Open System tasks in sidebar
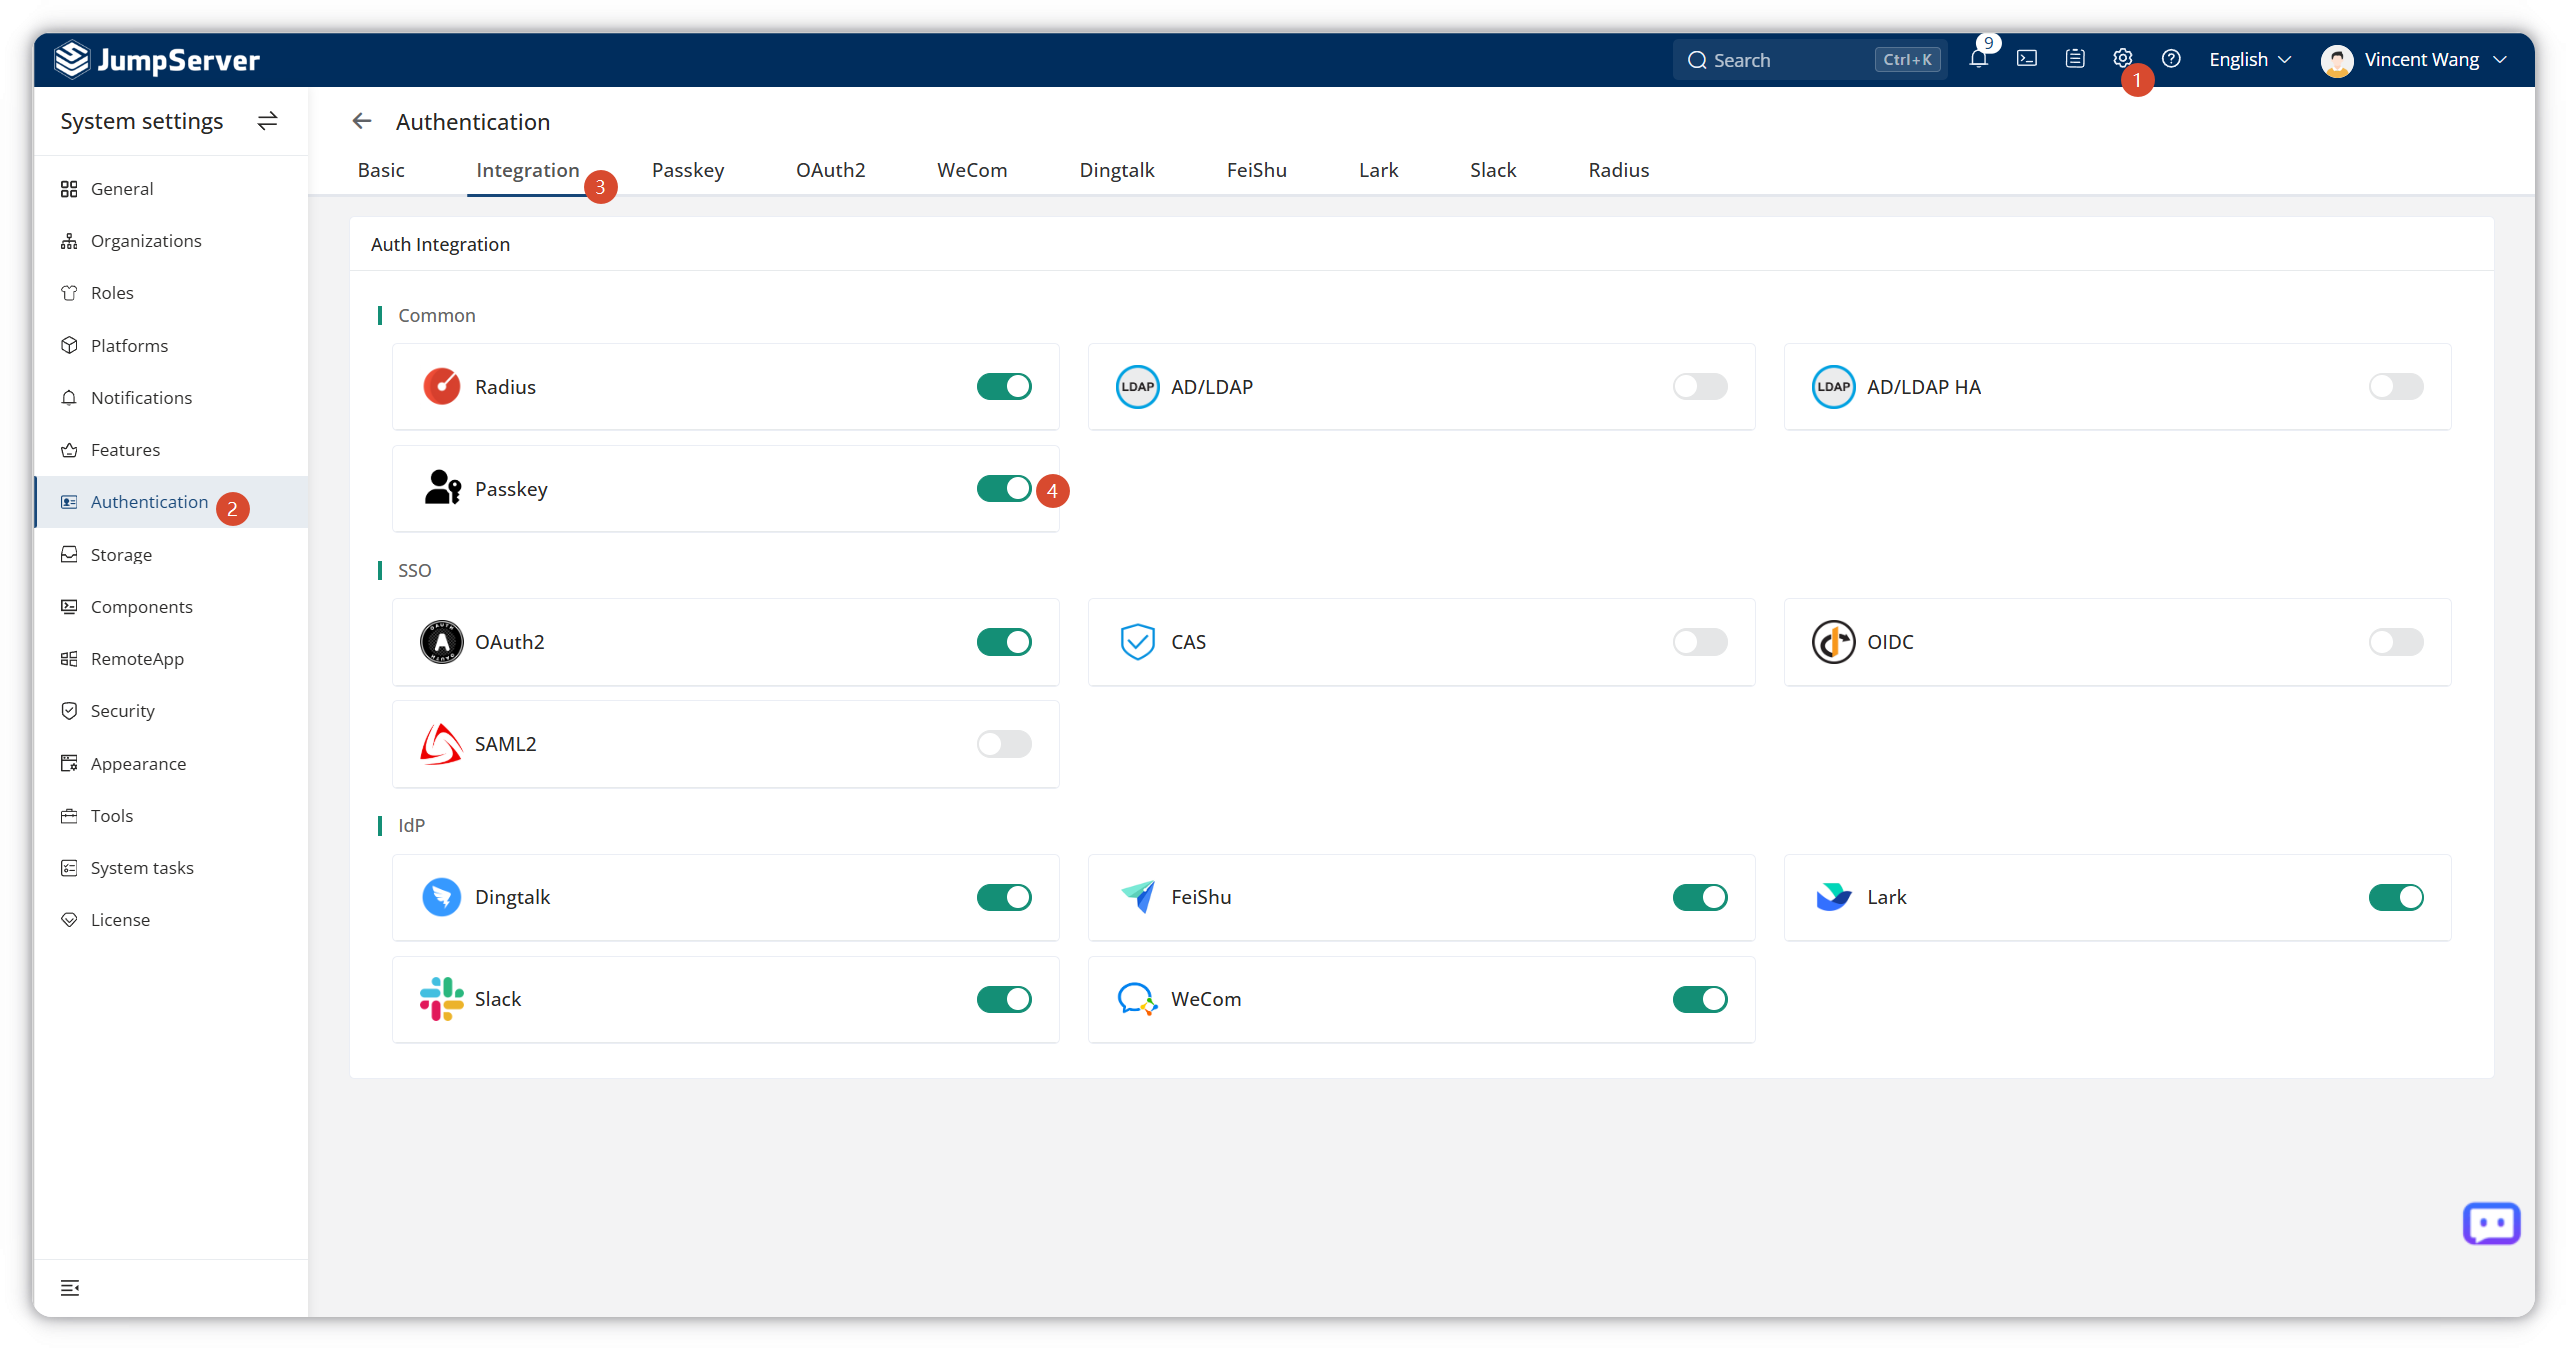 pyautogui.click(x=171, y=868)
